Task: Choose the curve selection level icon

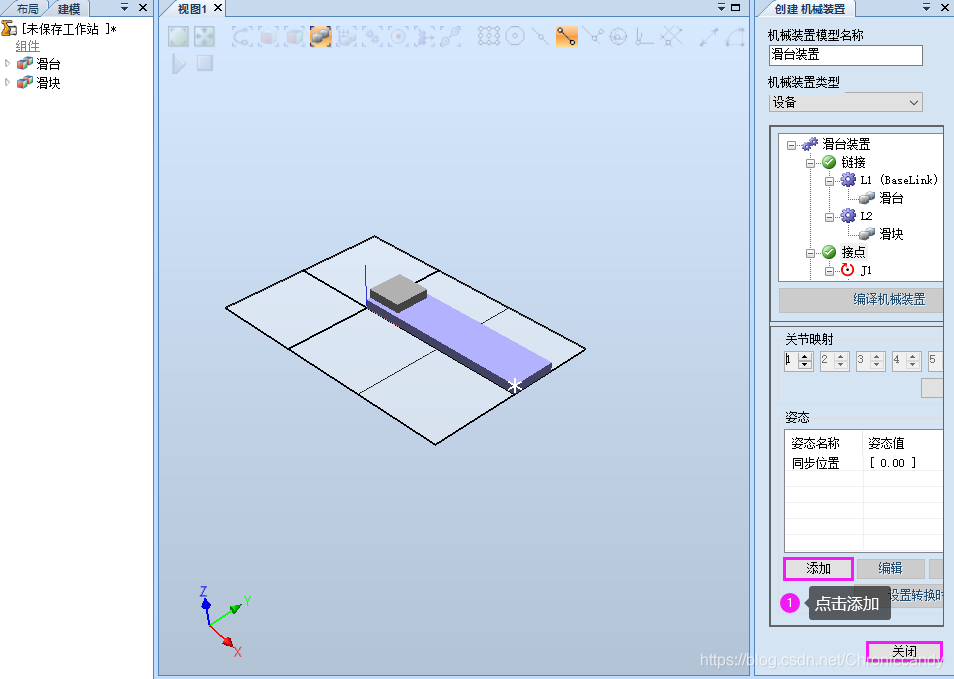Action: tap(242, 37)
